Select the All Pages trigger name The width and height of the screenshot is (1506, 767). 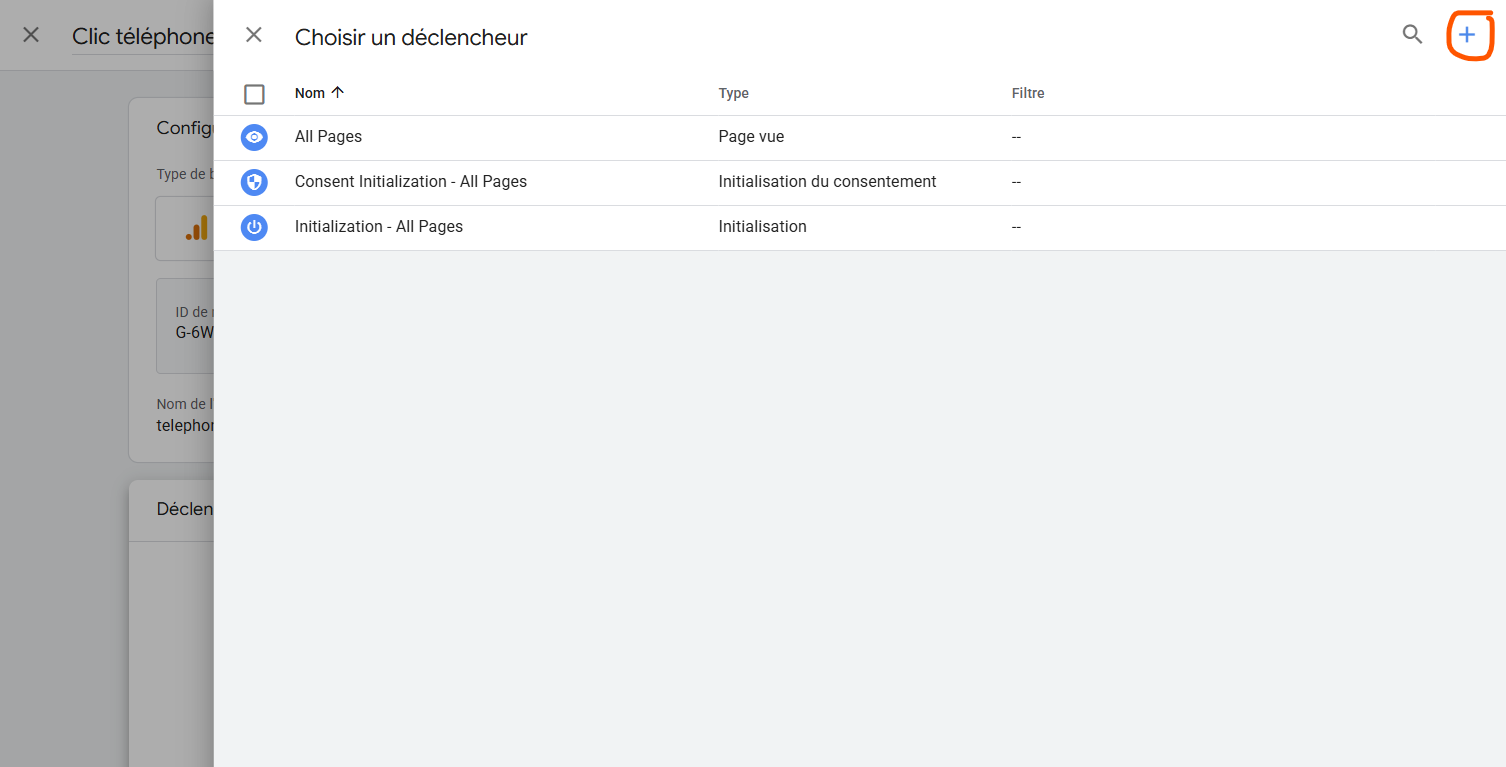[x=328, y=137]
